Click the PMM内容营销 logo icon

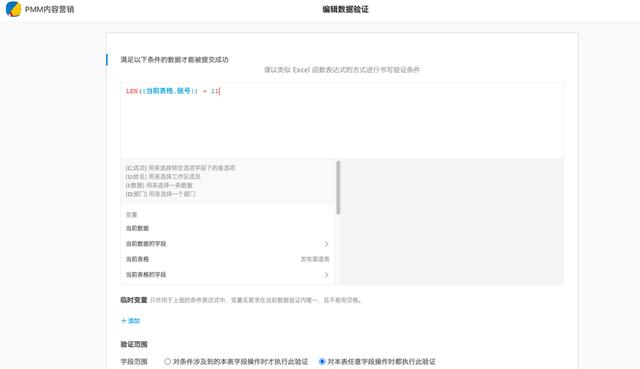pyautogui.click(x=13, y=9)
